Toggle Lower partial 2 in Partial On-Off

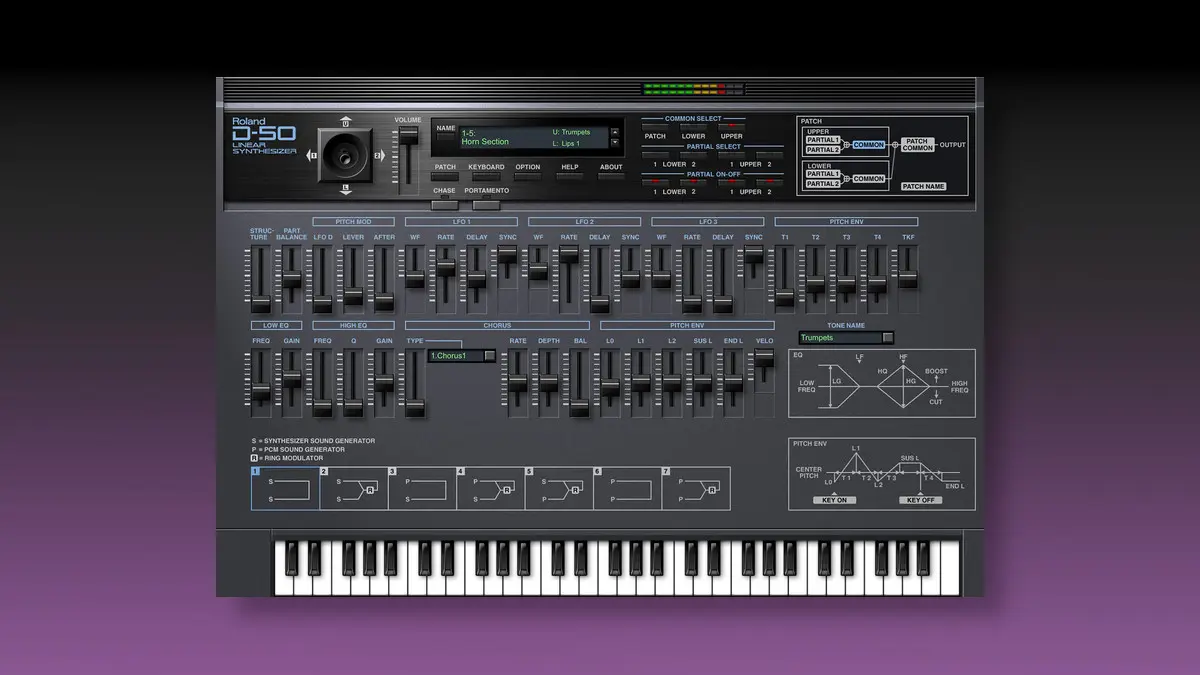click(693, 183)
